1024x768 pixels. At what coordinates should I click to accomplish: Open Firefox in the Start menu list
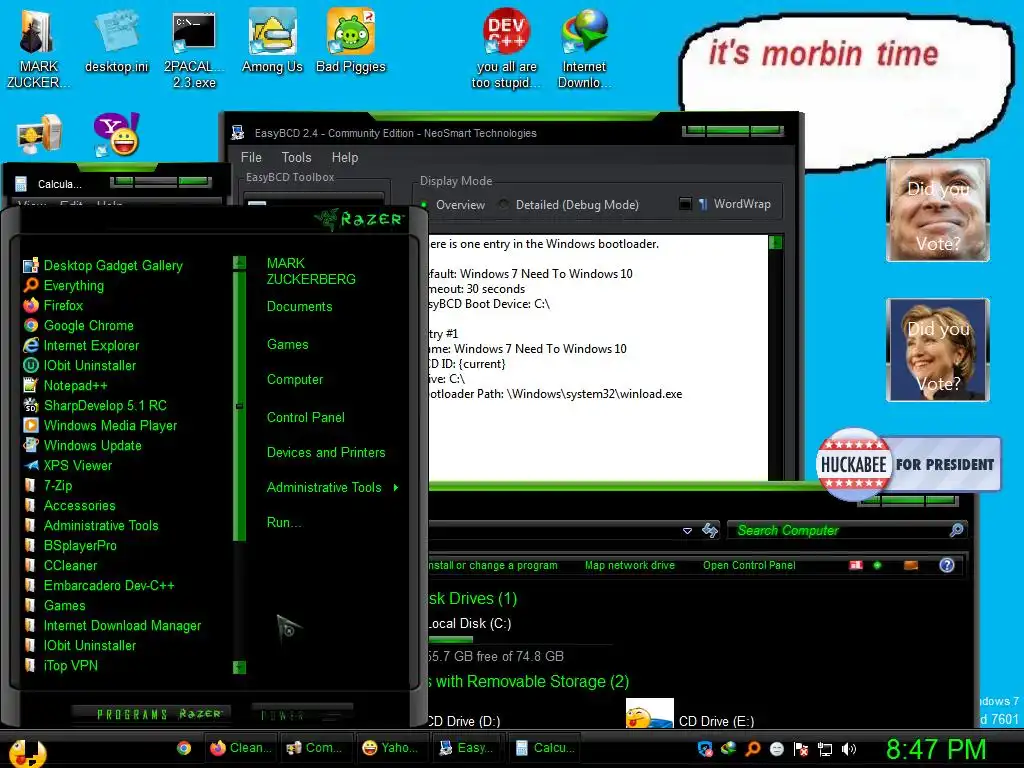pos(54,306)
